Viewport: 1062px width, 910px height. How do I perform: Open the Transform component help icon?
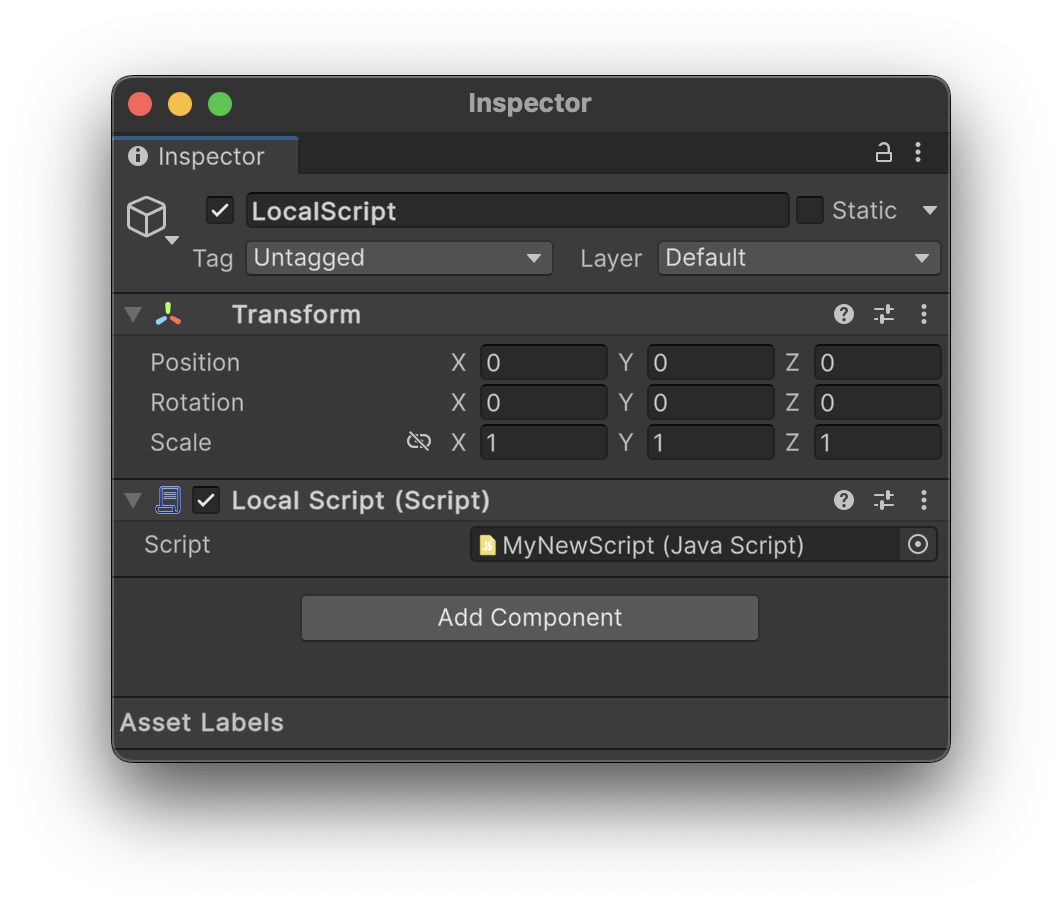click(x=844, y=314)
